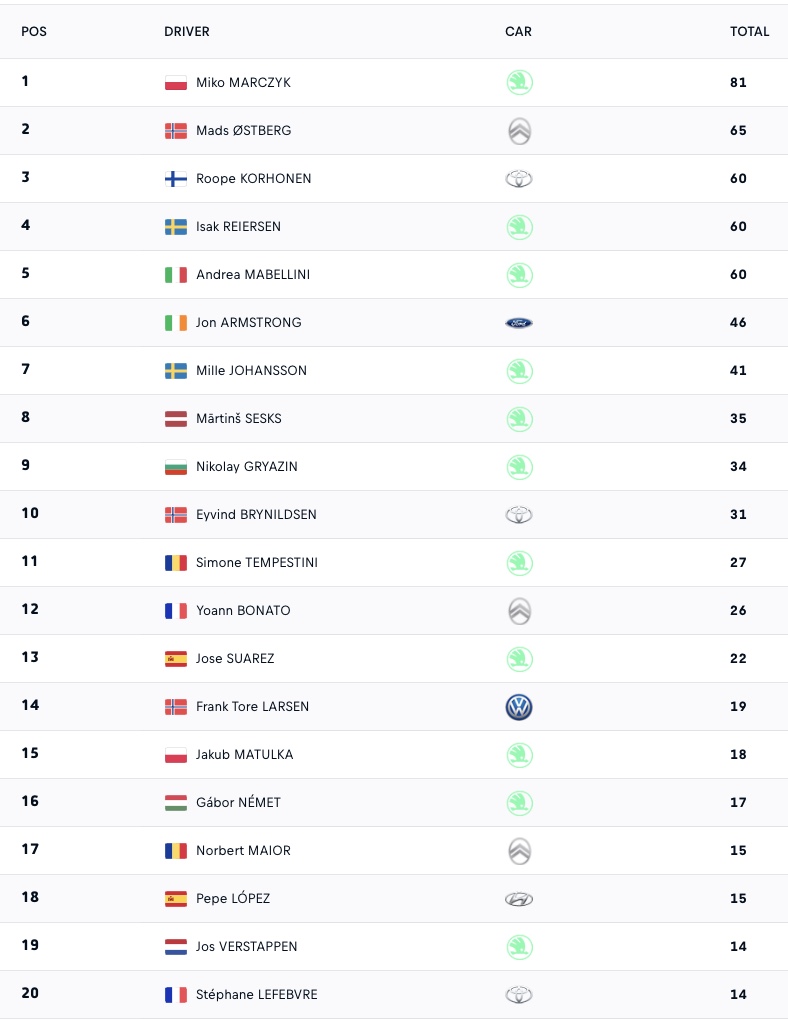This screenshot has height=1020, width=788.
Task: Open driver Andrea MABELLINI's name link
Action: tap(253, 275)
